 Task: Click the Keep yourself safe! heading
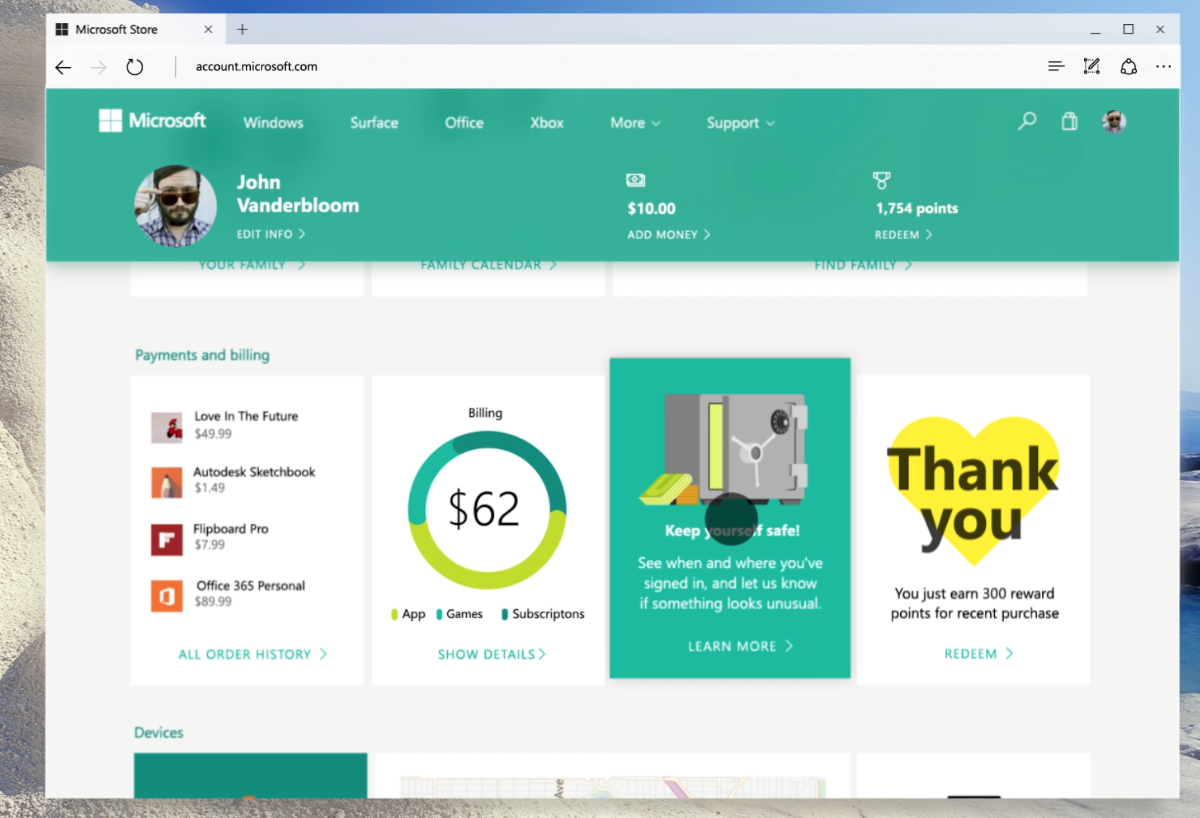(x=732, y=531)
